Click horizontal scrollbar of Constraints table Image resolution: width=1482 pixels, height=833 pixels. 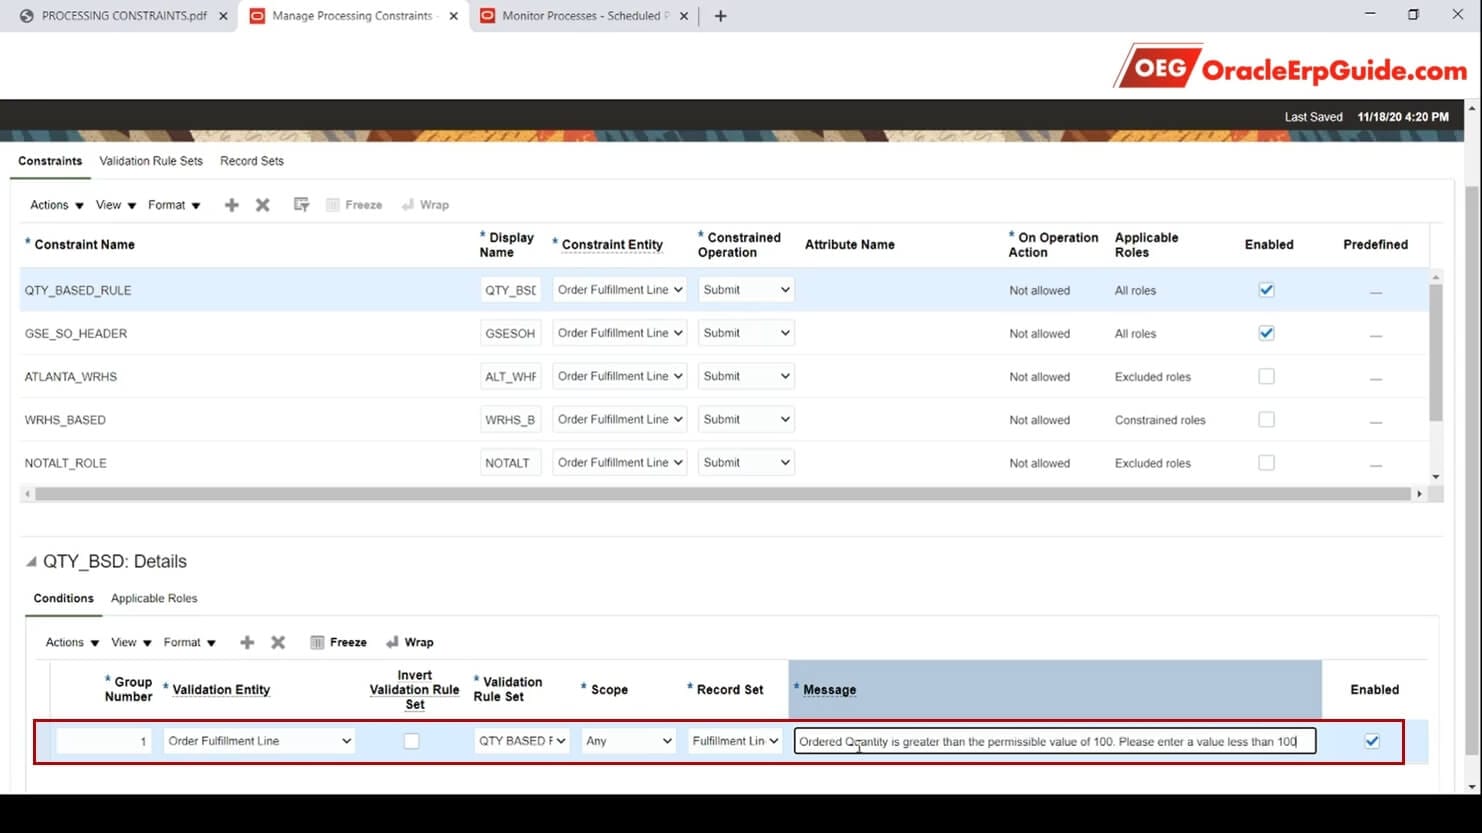(722, 494)
